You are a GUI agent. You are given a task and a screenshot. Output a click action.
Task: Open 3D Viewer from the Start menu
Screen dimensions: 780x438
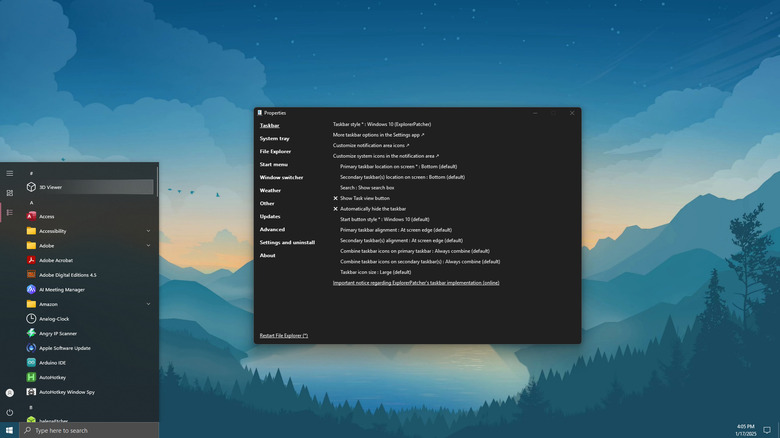[50, 187]
